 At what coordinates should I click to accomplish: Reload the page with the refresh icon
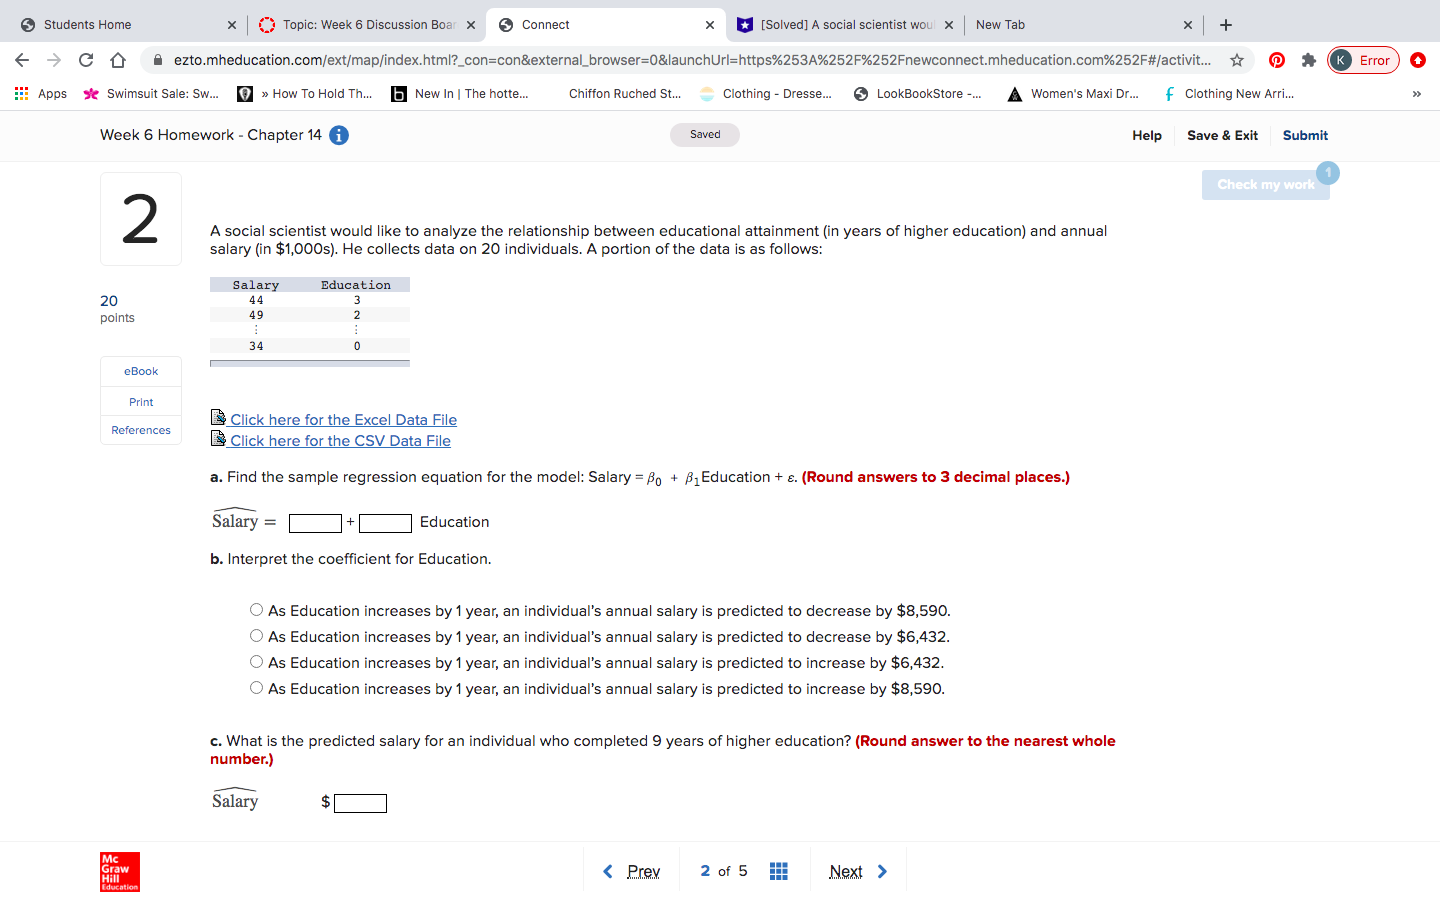coord(86,60)
